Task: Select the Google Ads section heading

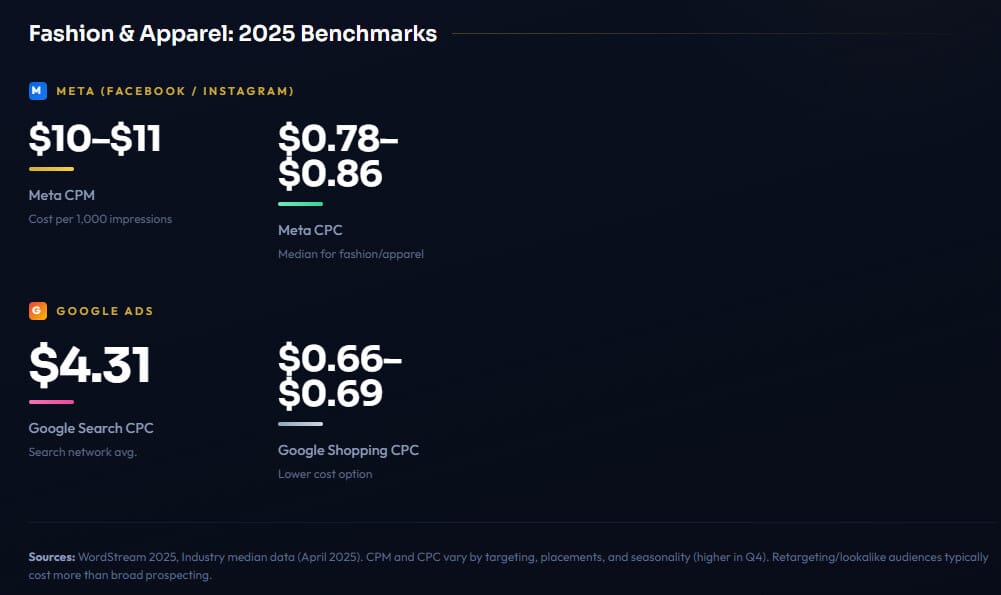Action: (x=105, y=311)
